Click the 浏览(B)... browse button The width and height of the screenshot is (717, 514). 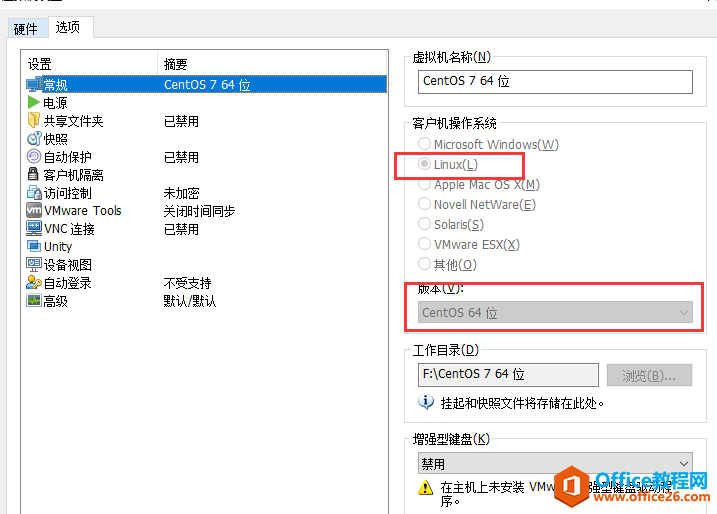click(649, 375)
